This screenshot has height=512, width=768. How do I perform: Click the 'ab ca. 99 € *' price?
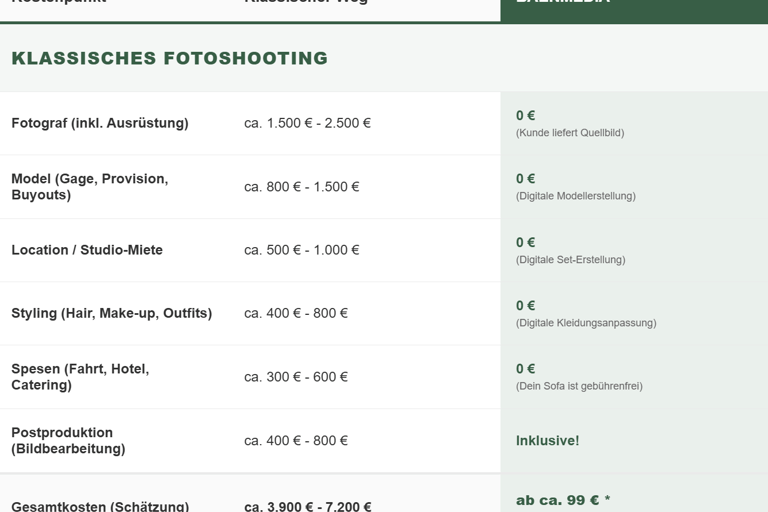(x=563, y=500)
